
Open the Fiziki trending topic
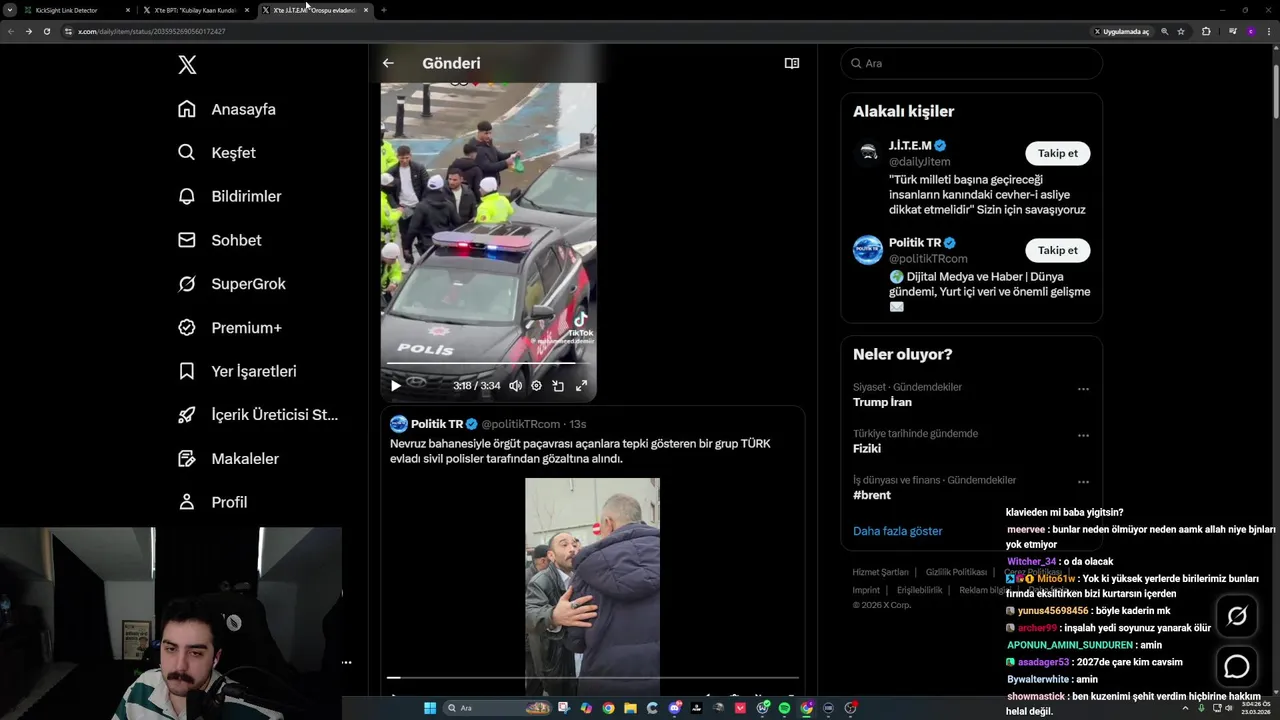(867, 449)
